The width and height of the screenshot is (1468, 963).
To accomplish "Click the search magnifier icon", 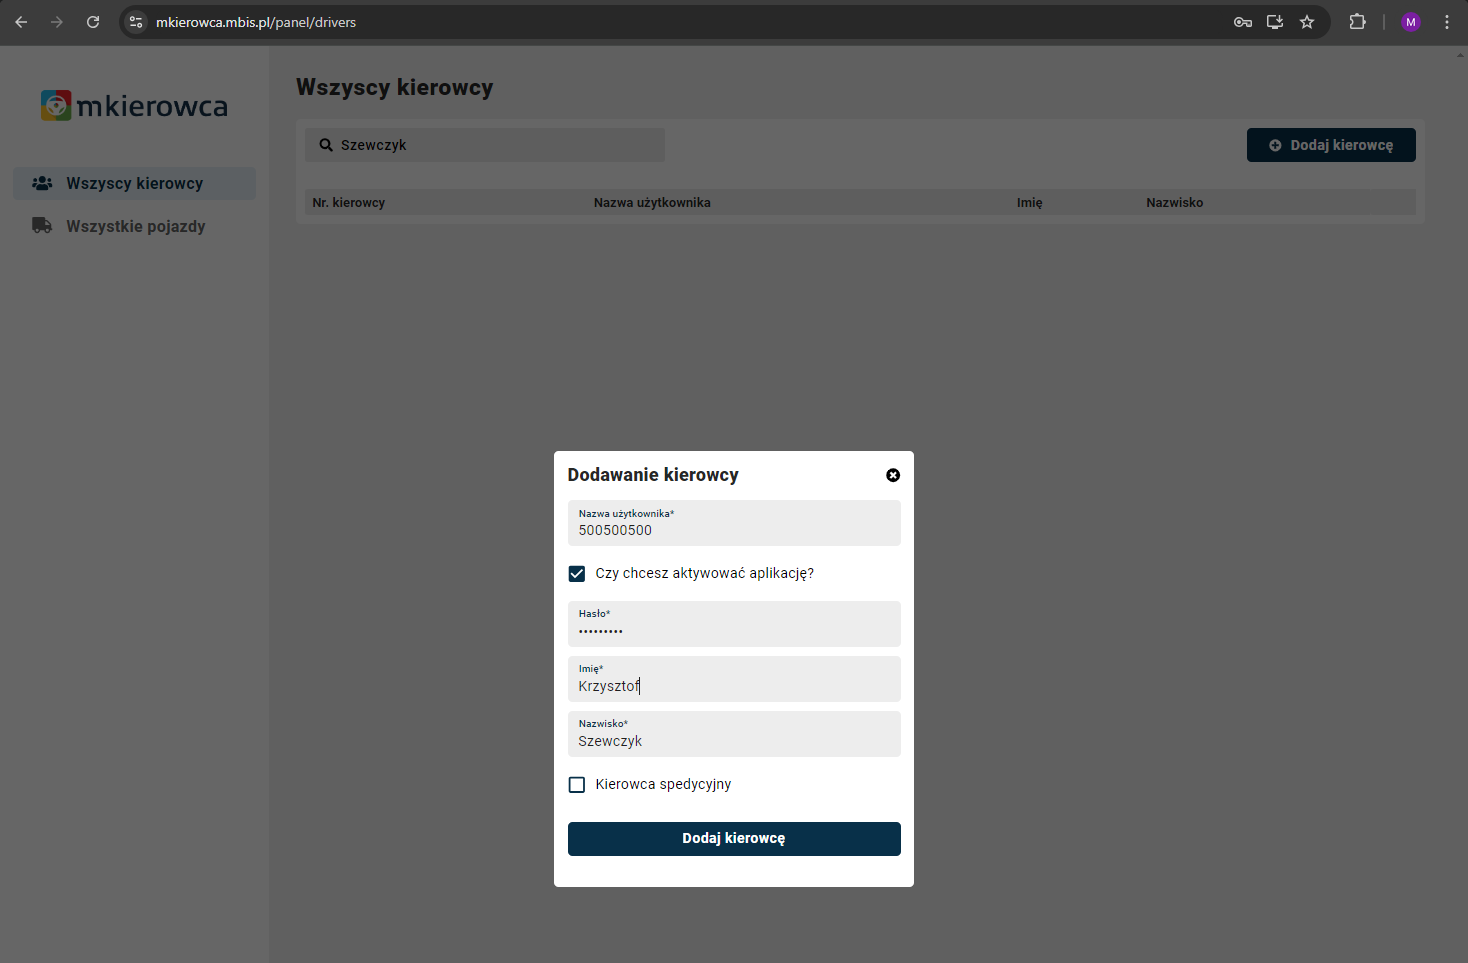I will pos(326,145).
